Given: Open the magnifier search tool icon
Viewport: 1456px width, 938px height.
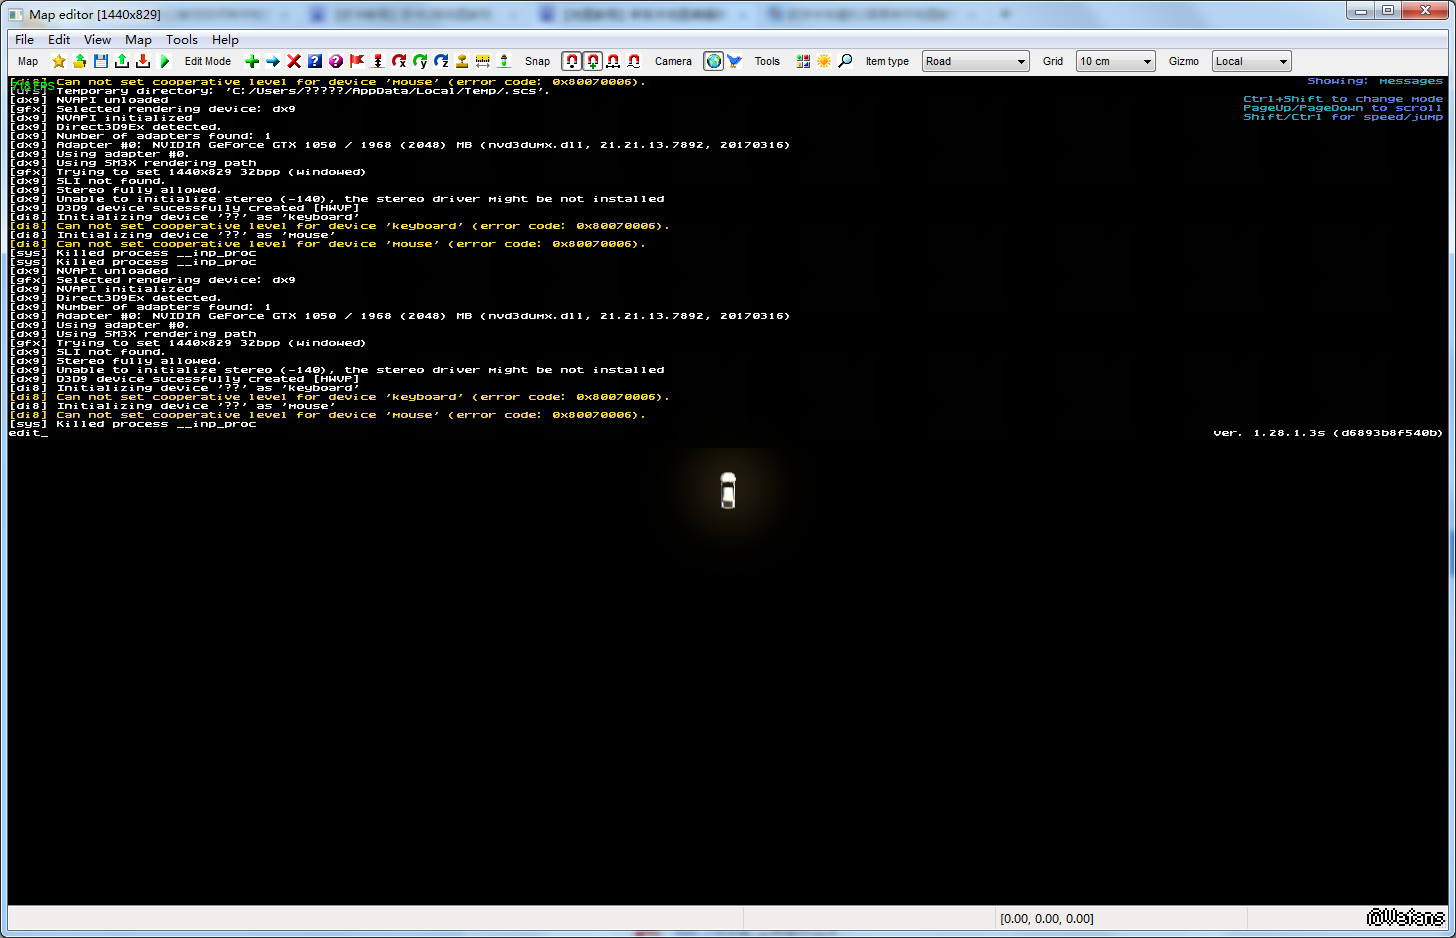Looking at the screenshot, I should 845,61.
